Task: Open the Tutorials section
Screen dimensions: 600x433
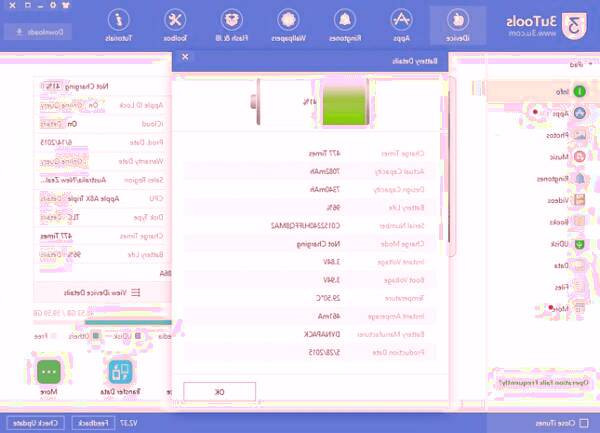Action: [x=119, y=25]
